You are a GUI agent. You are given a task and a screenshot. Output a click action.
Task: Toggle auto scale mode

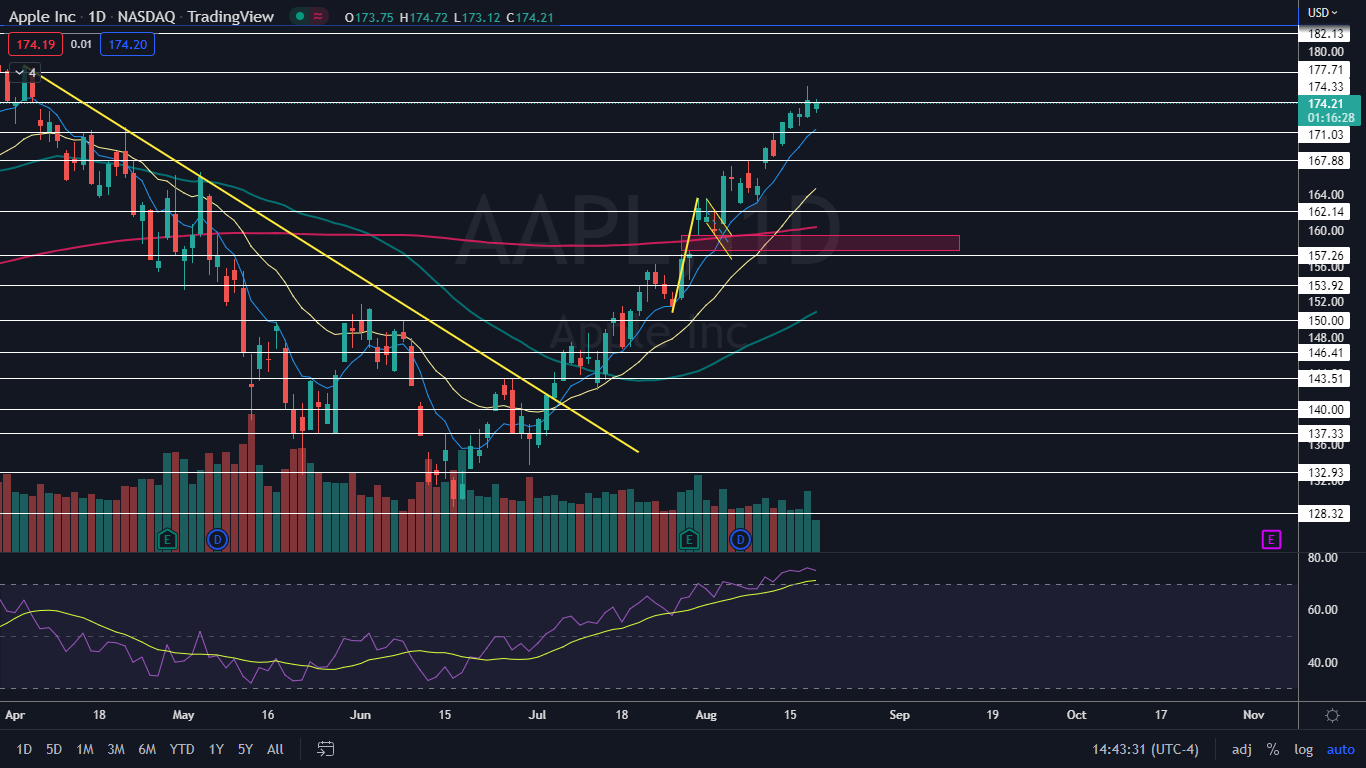coord(1340,748)
